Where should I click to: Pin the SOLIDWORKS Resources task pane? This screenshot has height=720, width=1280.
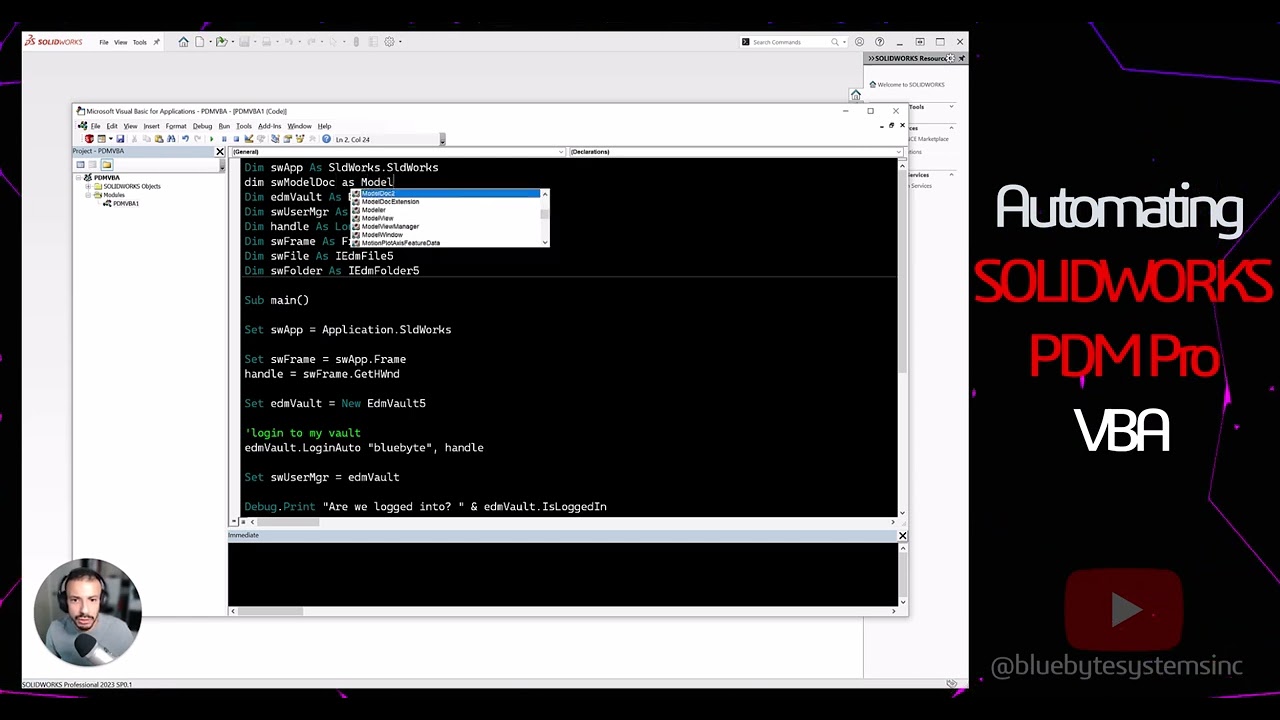tap(962, 58)
